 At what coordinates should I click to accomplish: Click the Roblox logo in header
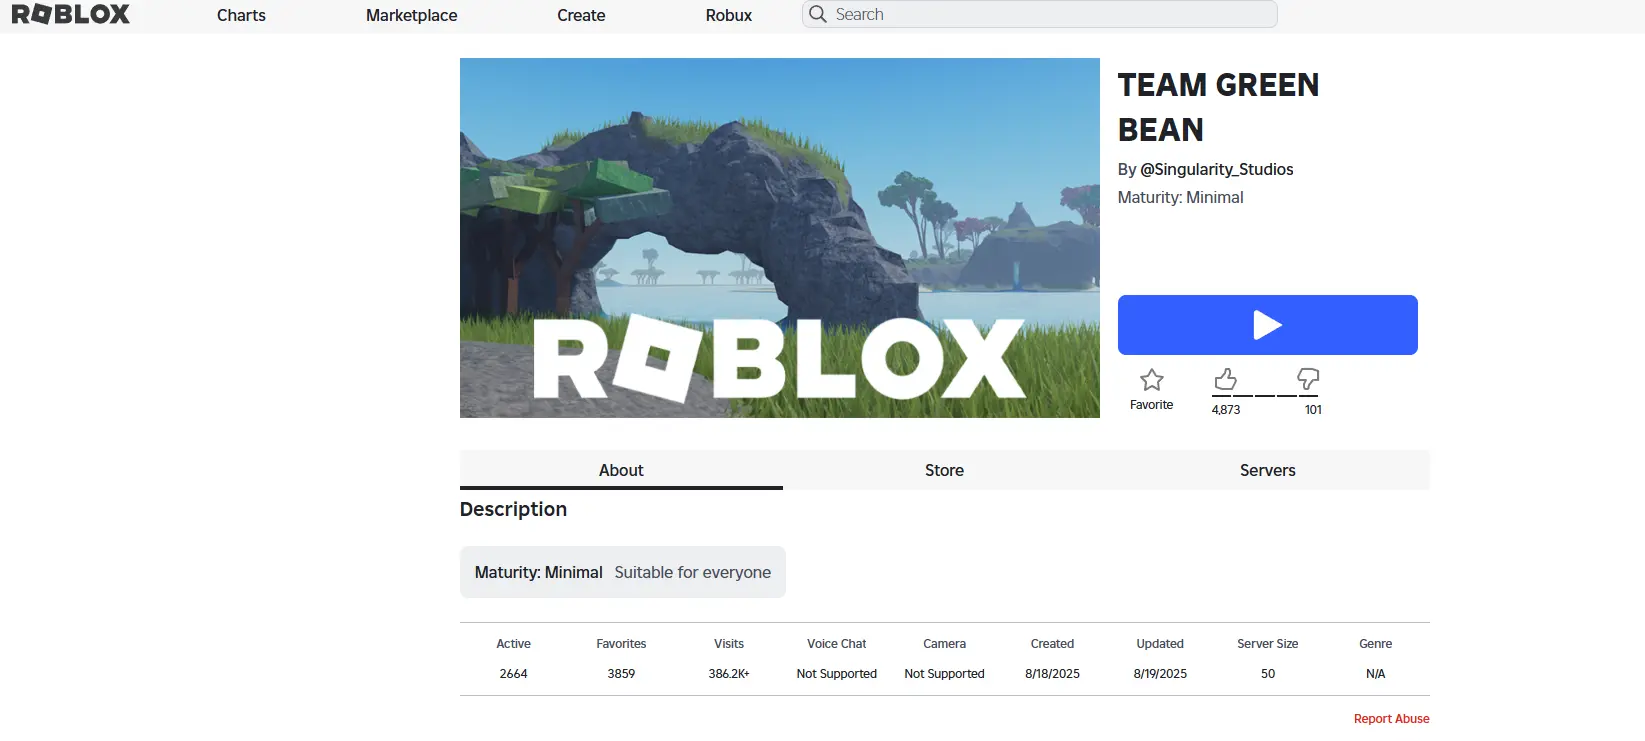click(70, 15)
